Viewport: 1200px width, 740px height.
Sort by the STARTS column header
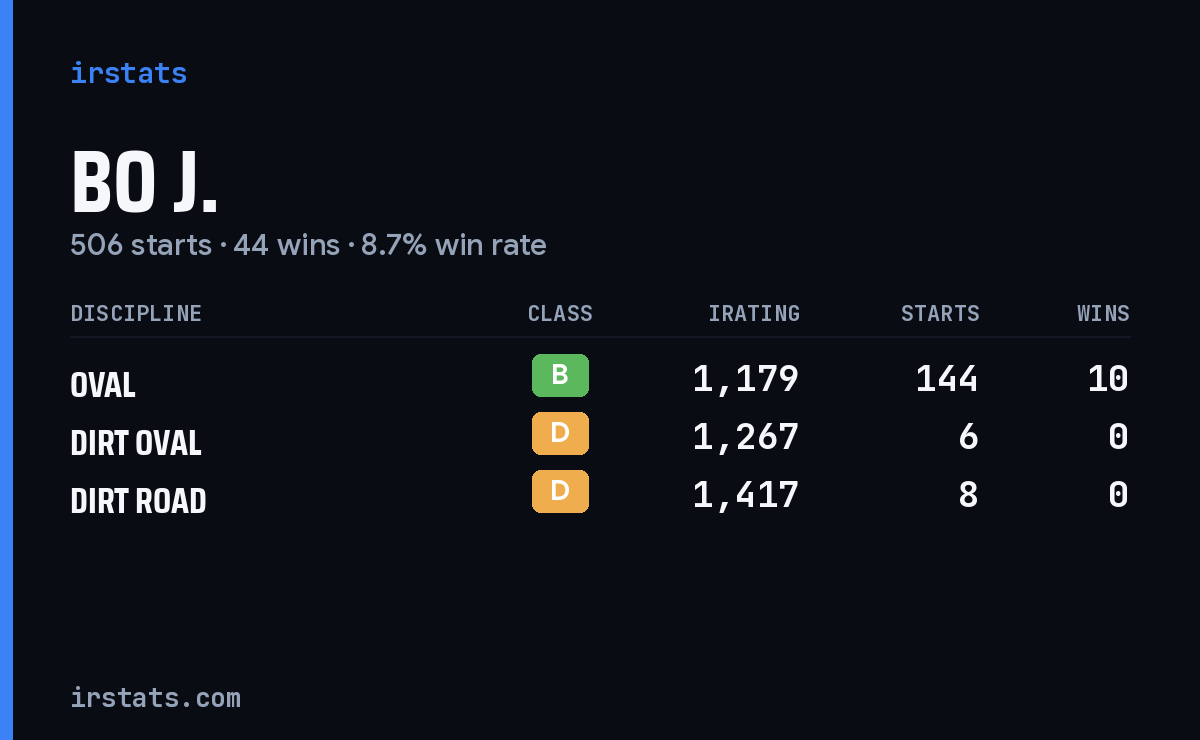(940, 314)
